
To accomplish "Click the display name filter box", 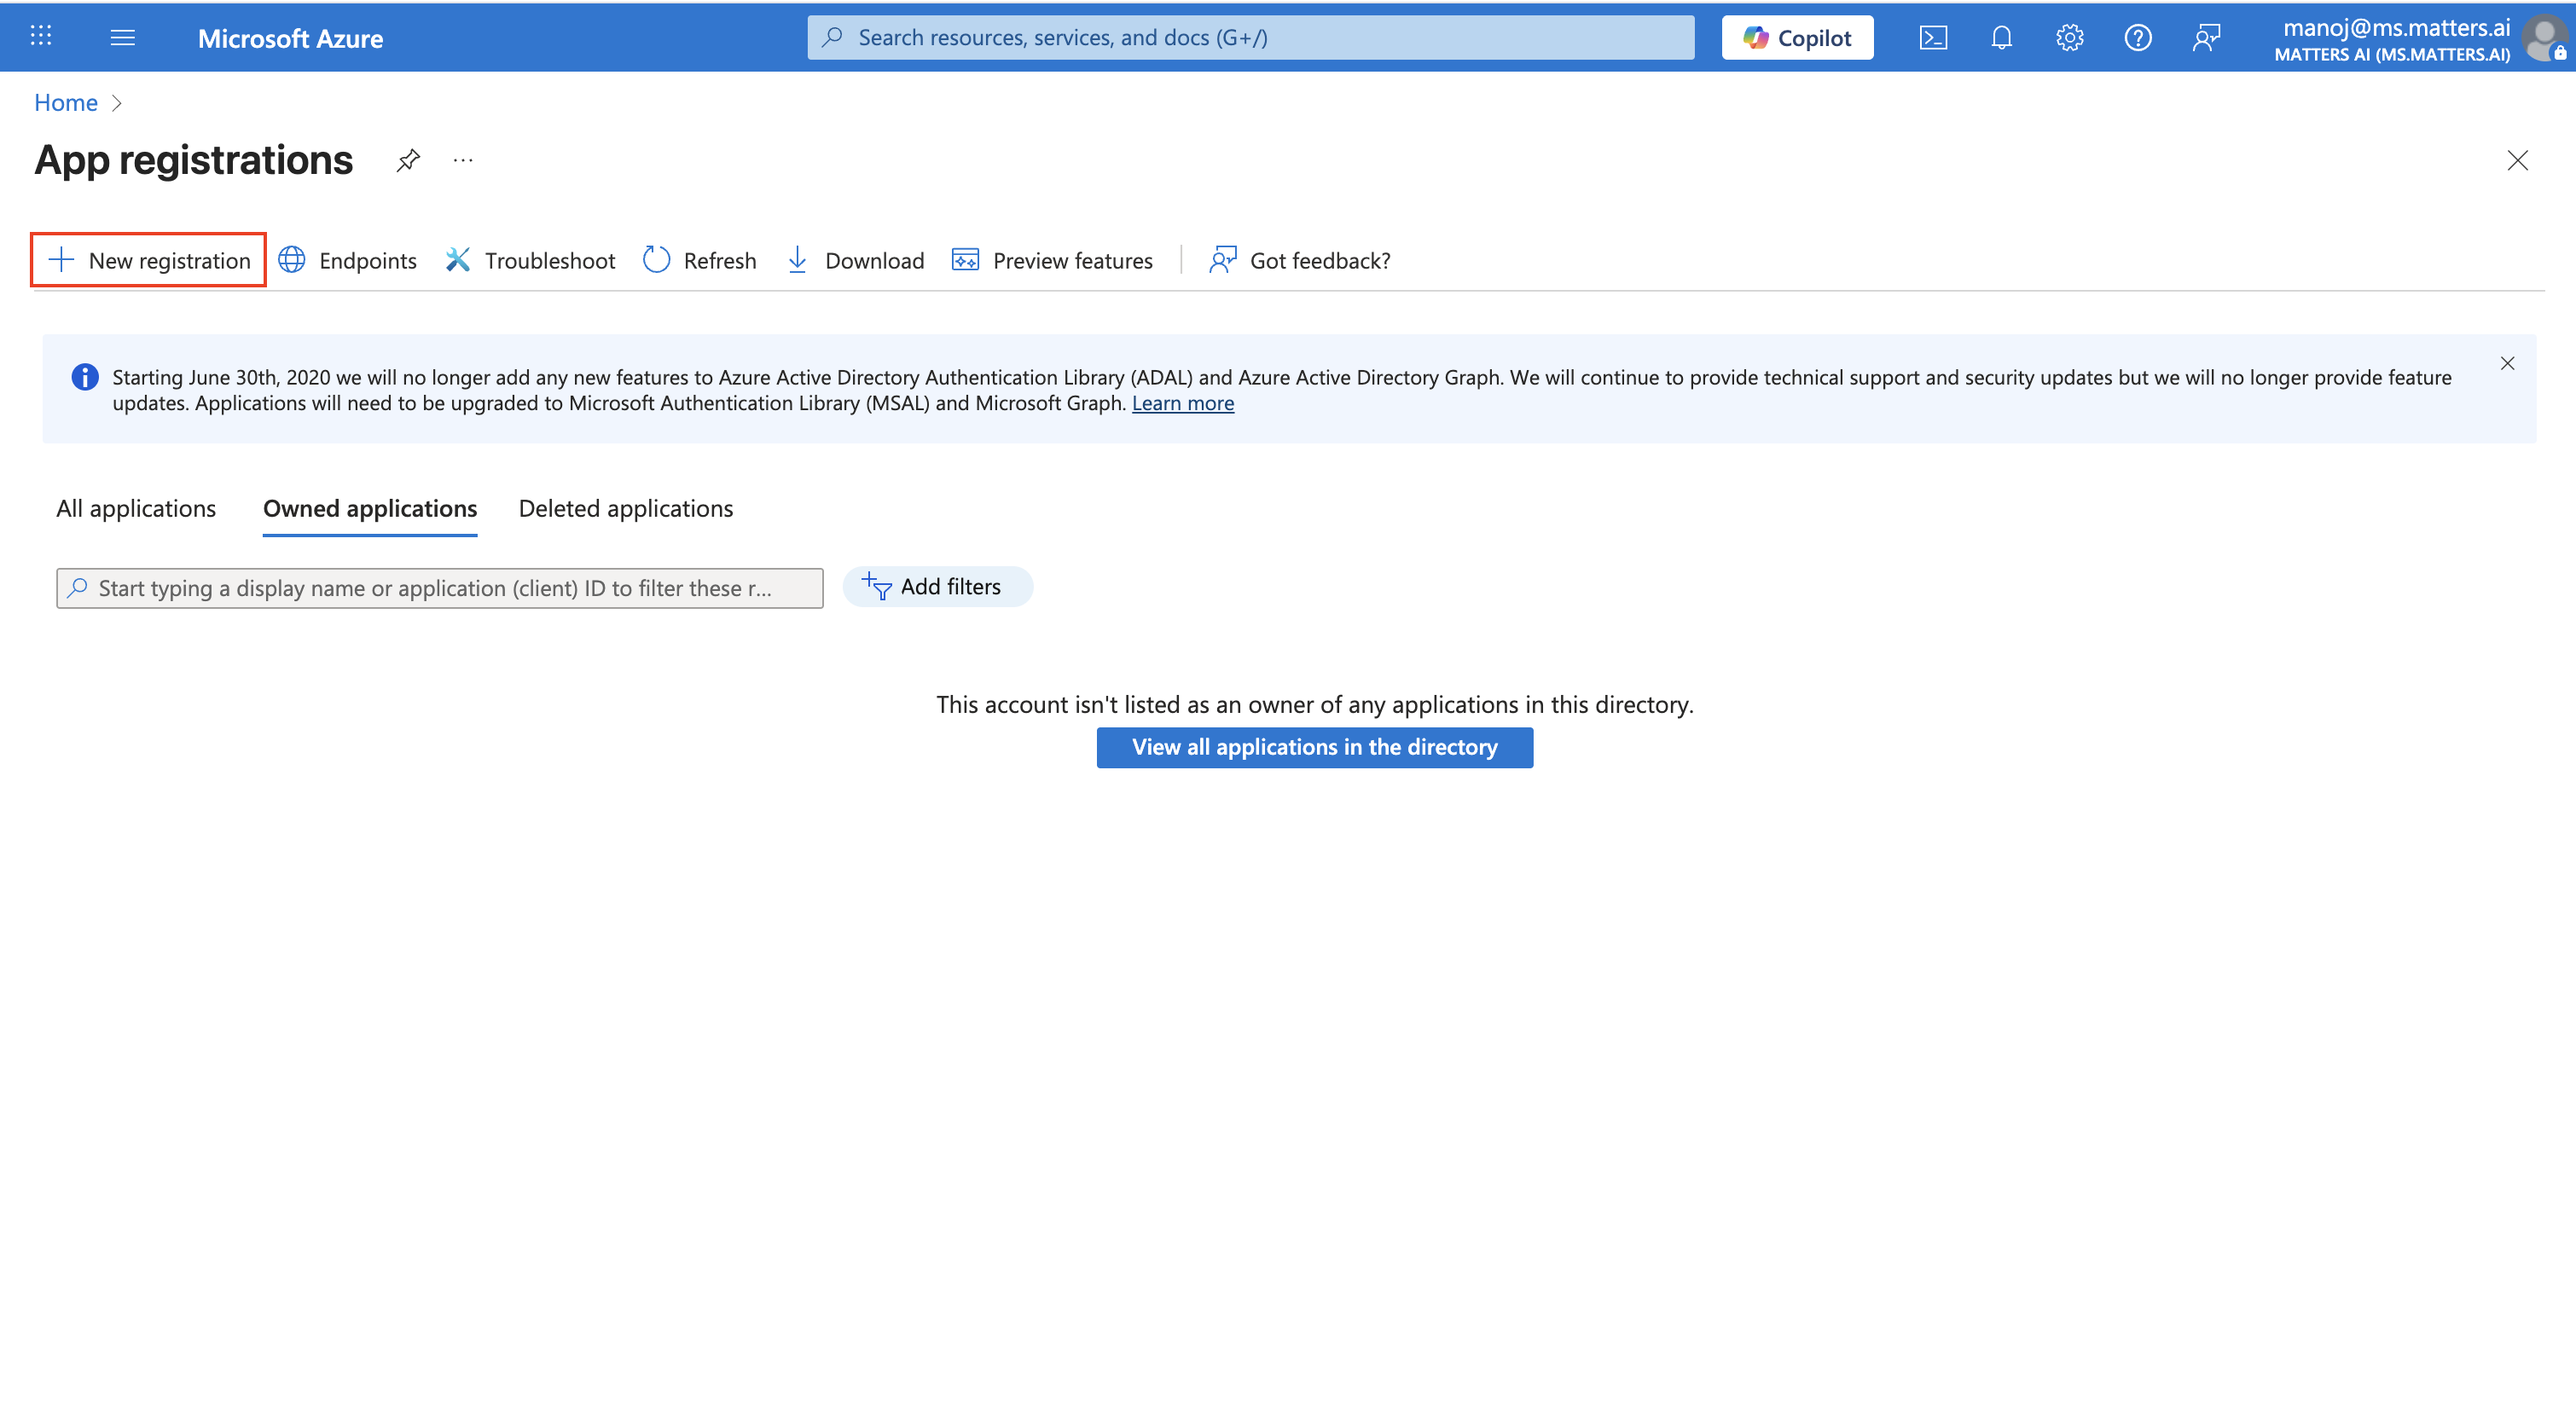I will (440, 588).
